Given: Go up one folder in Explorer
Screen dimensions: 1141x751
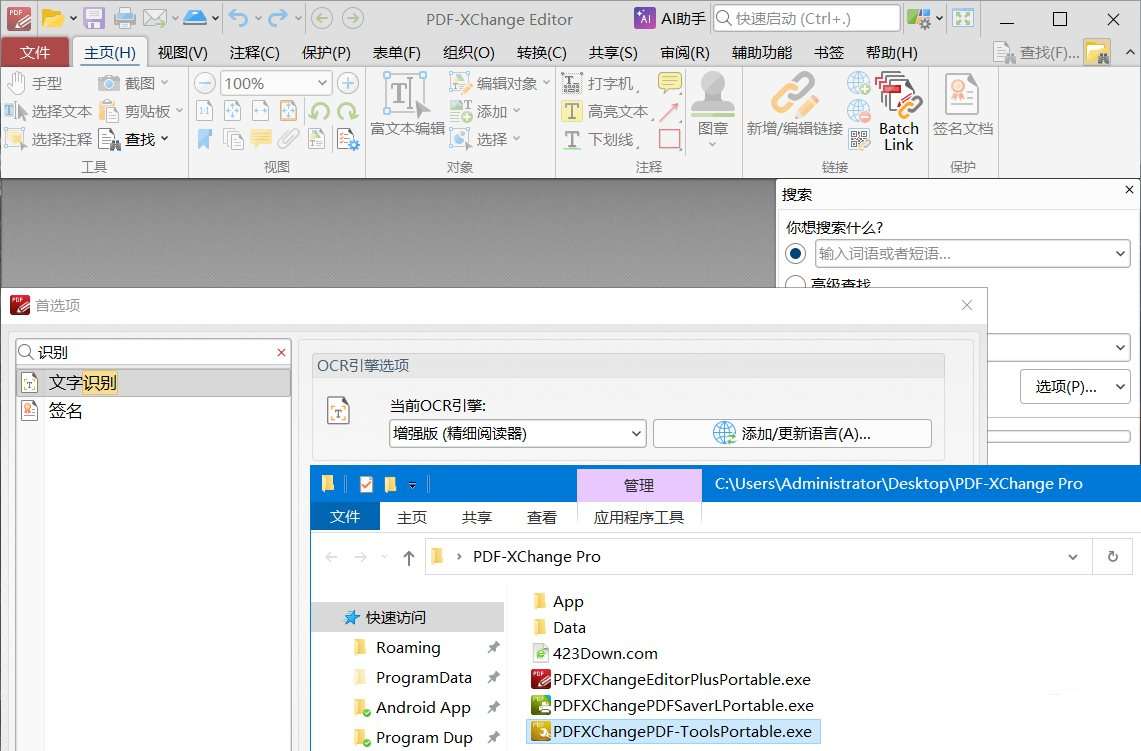Looking at the screenshot, I should (x=408, y=557).
